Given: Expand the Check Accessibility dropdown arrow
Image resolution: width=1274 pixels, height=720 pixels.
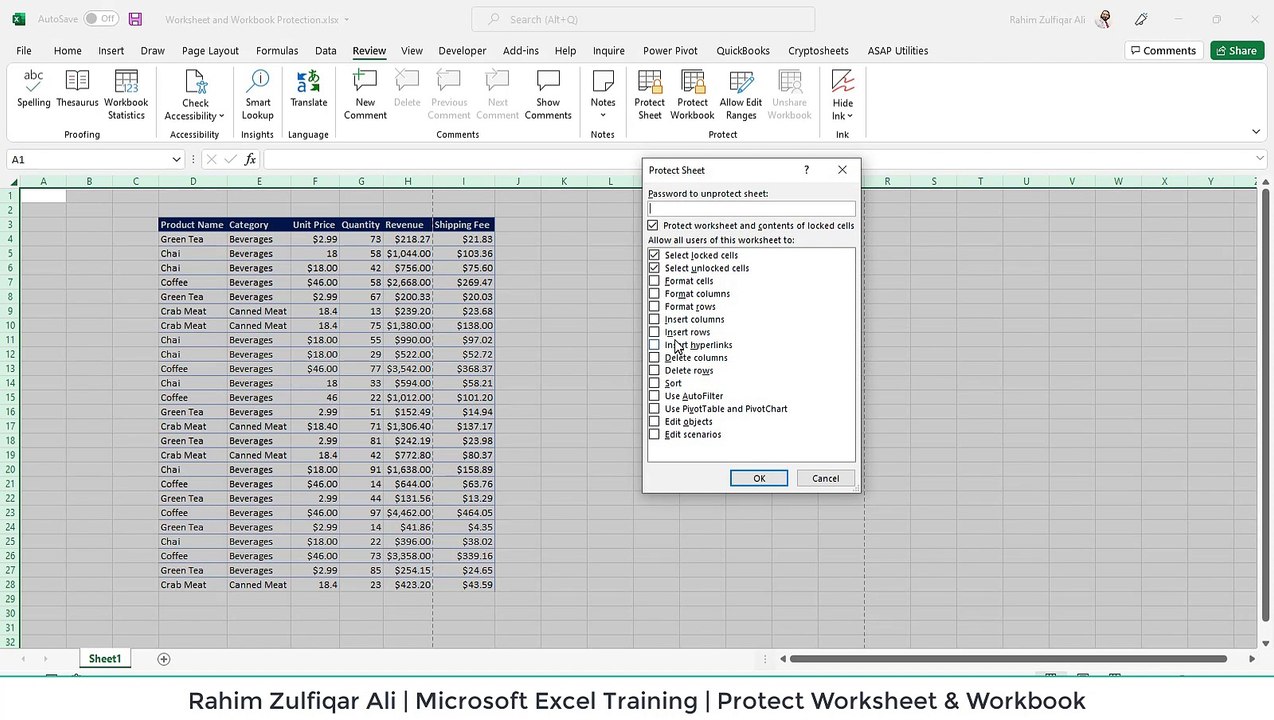Looking at the screenshot, I should (219, 116).
